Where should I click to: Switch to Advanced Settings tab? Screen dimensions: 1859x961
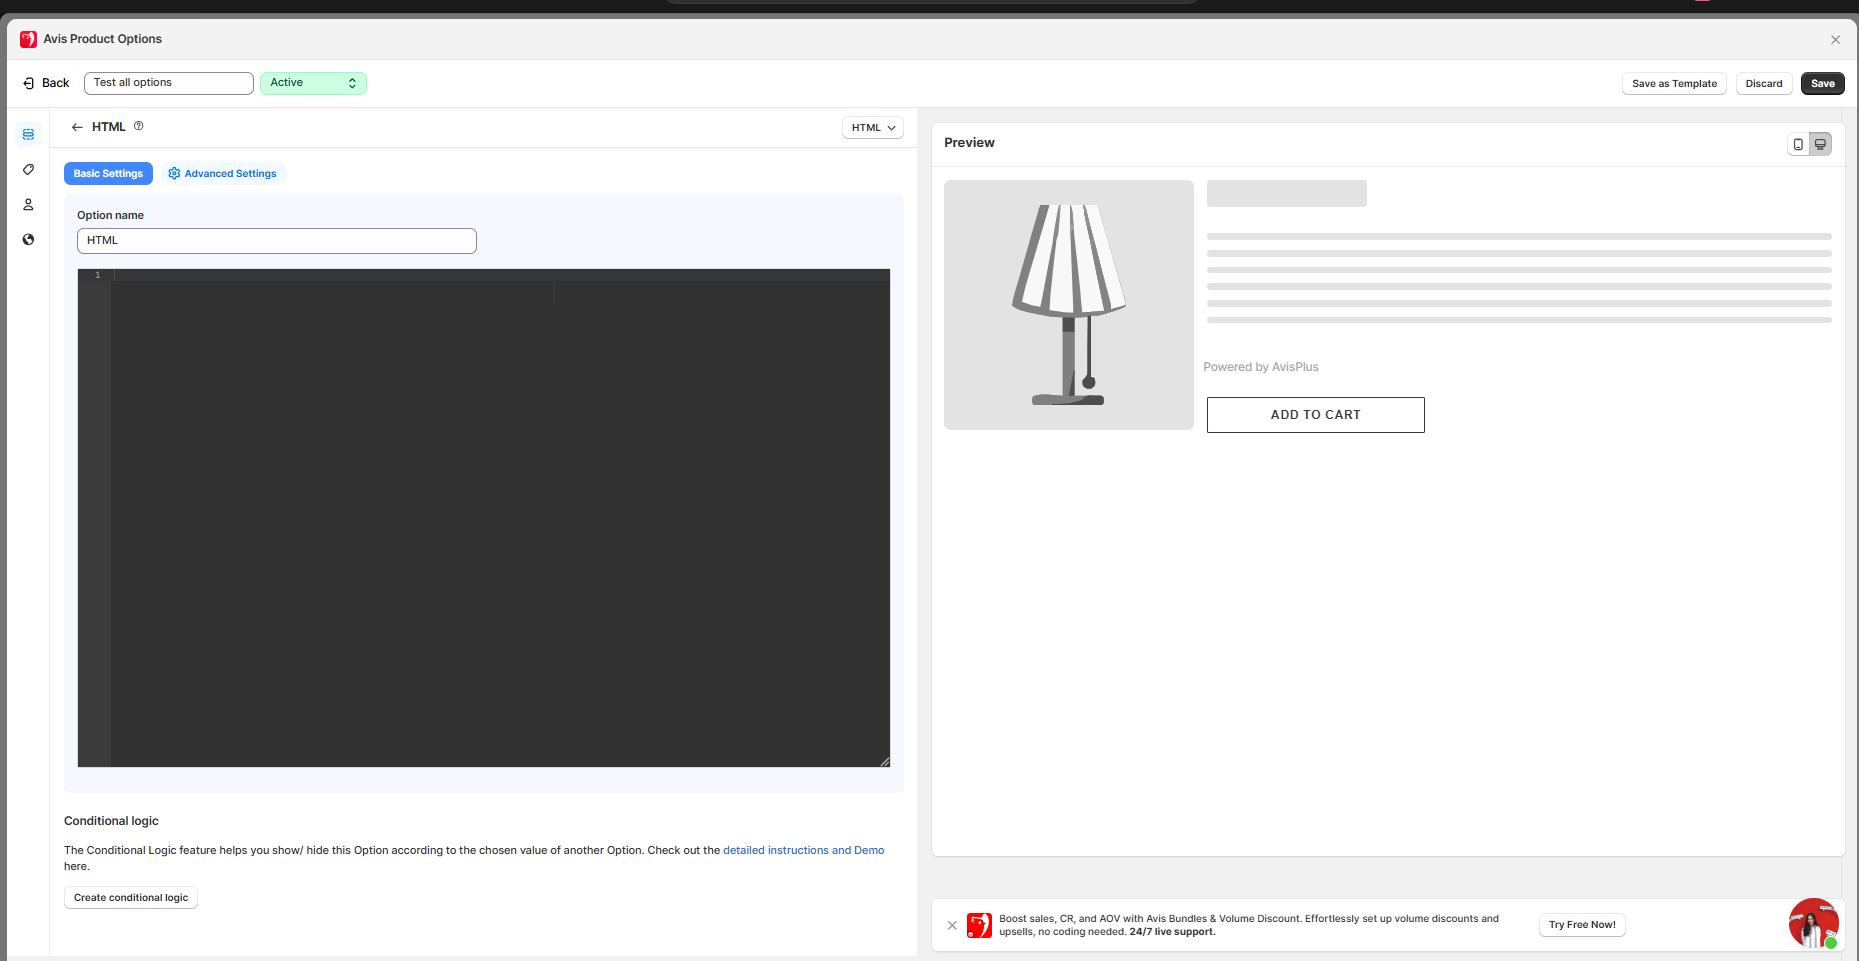[223, 174]
